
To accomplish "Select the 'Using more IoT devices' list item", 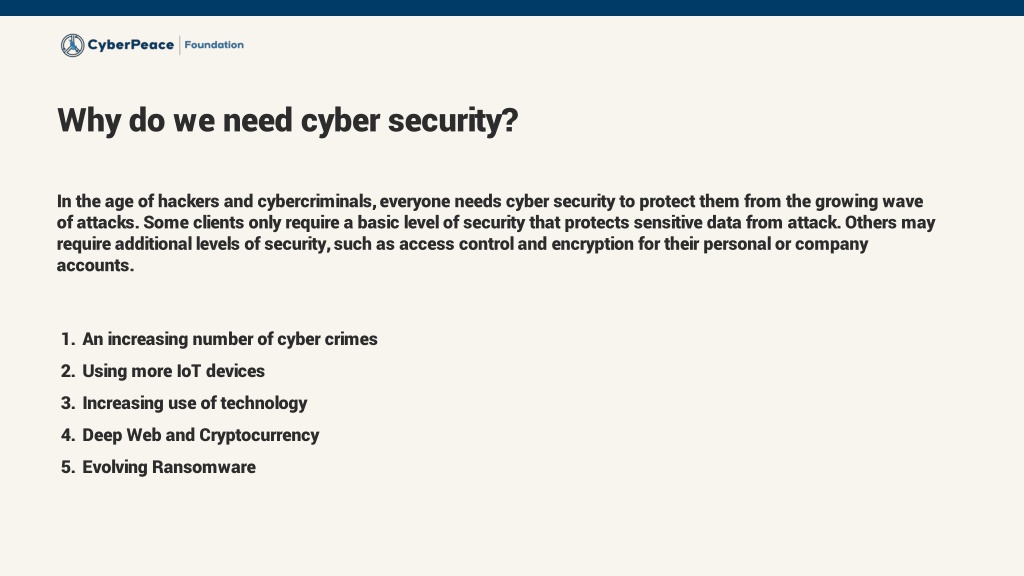I will click(174, 372).
